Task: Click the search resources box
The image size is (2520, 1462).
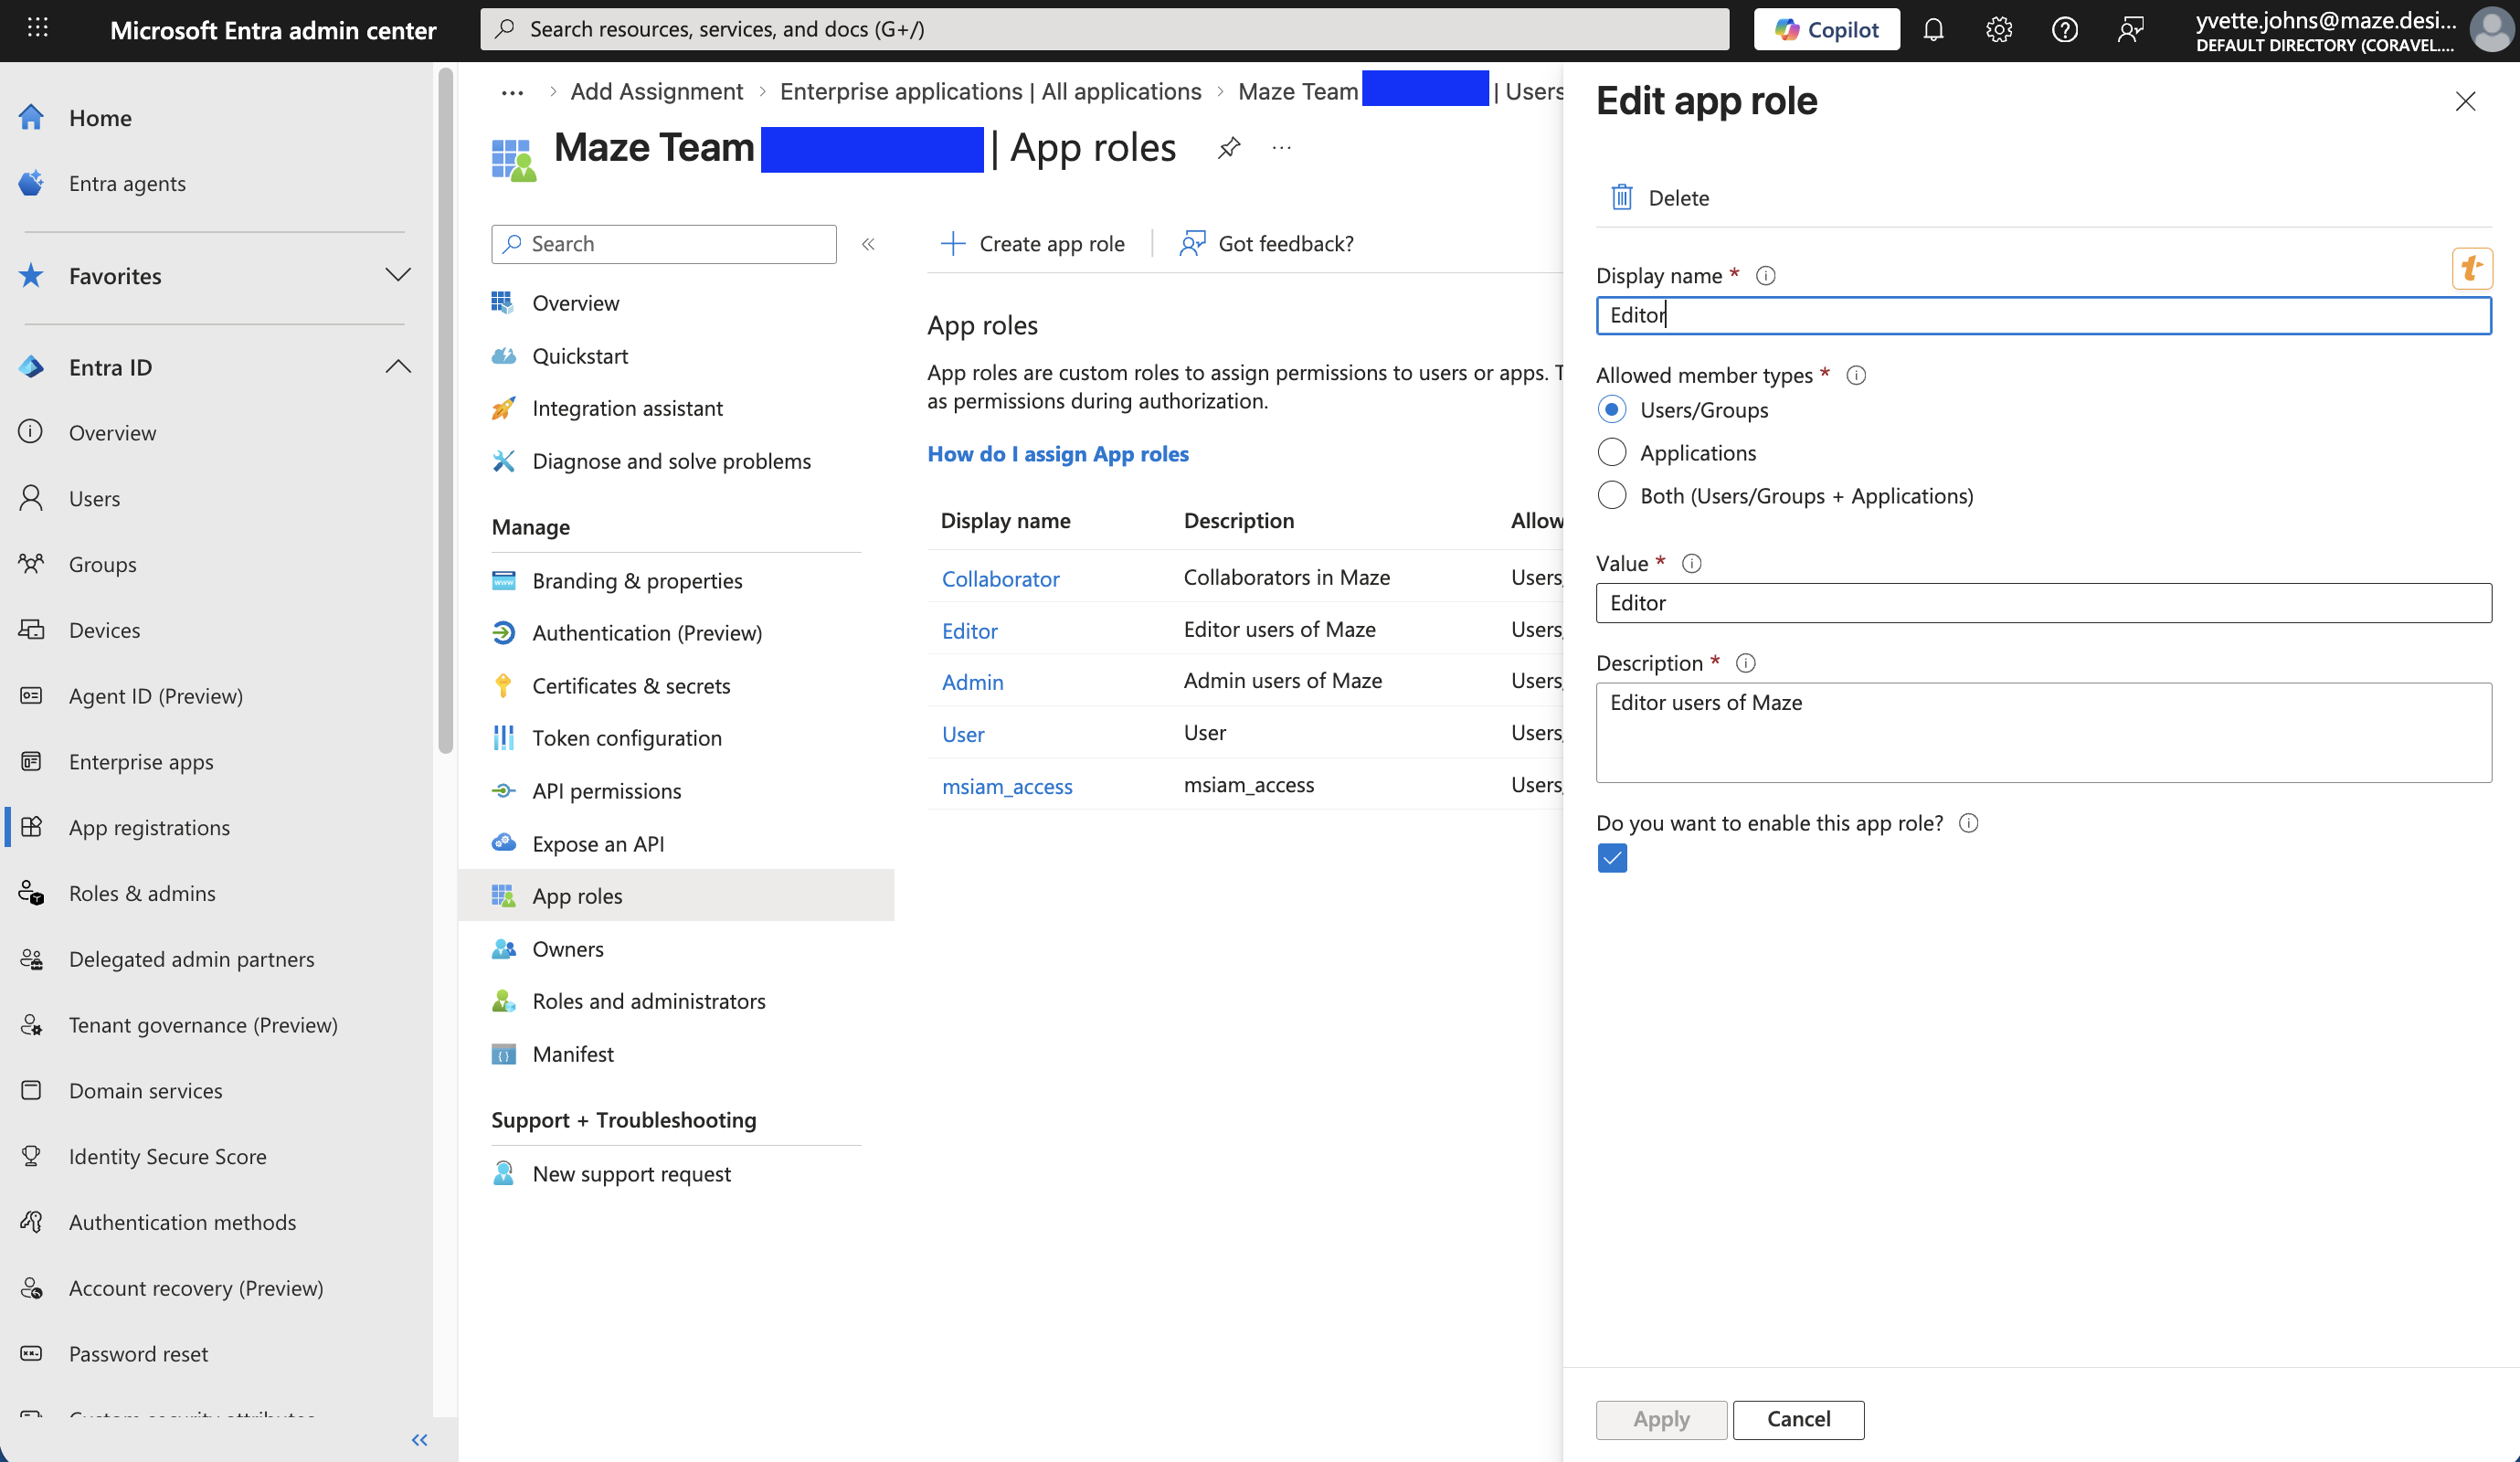Action: pos(1104,29)
